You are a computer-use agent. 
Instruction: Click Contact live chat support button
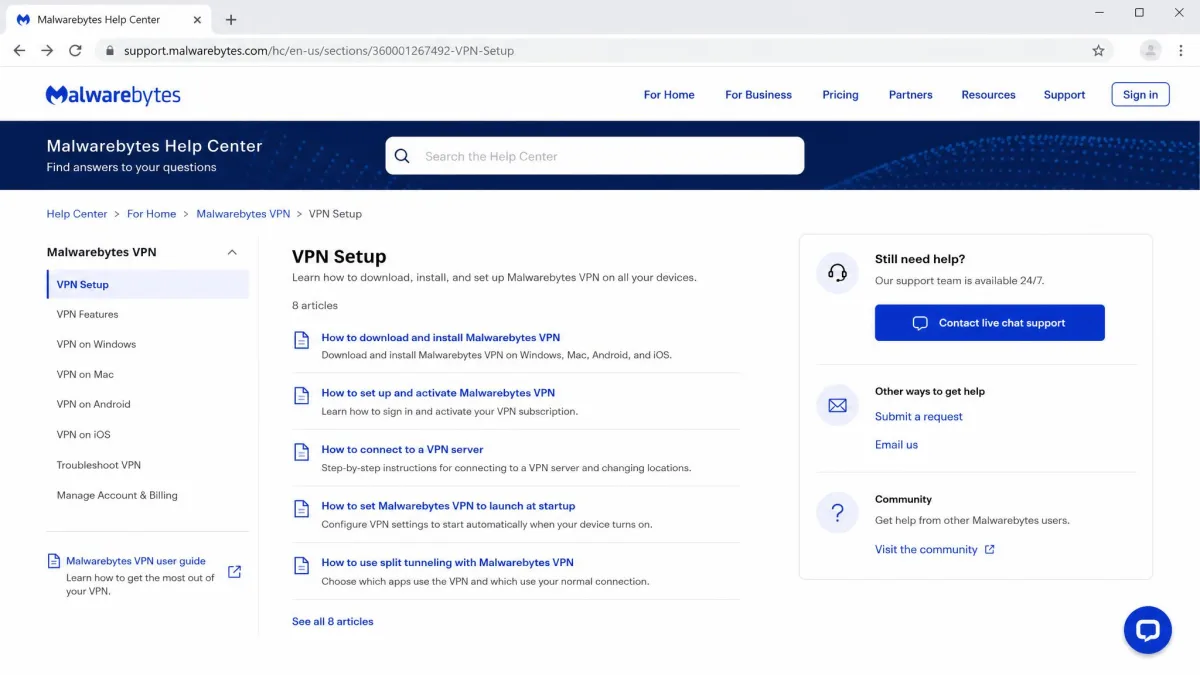pos(990,323)
